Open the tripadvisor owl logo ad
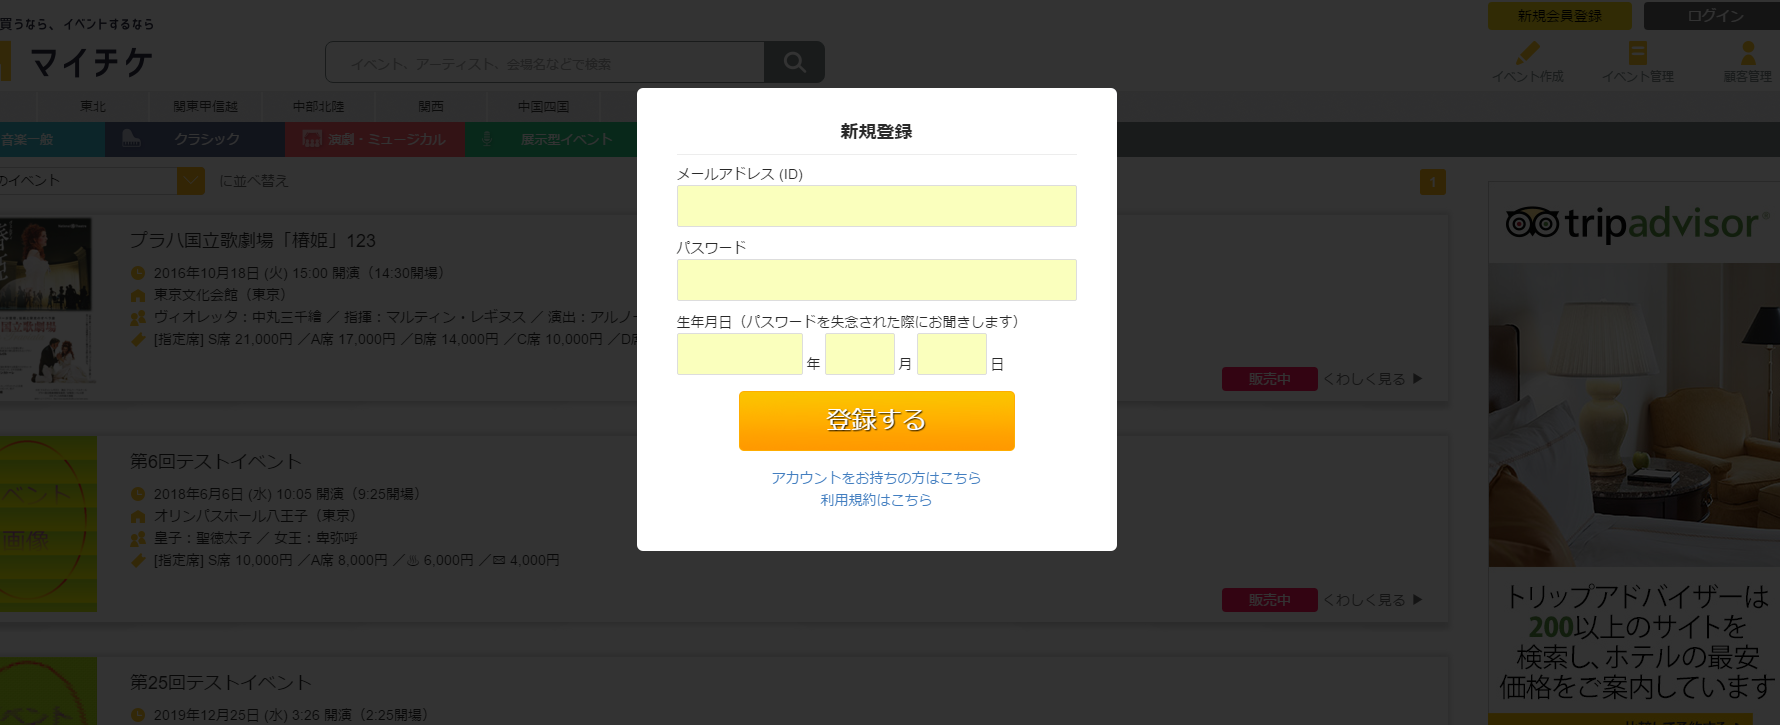The image size is (1780, 725). (x=1532, y=223)
